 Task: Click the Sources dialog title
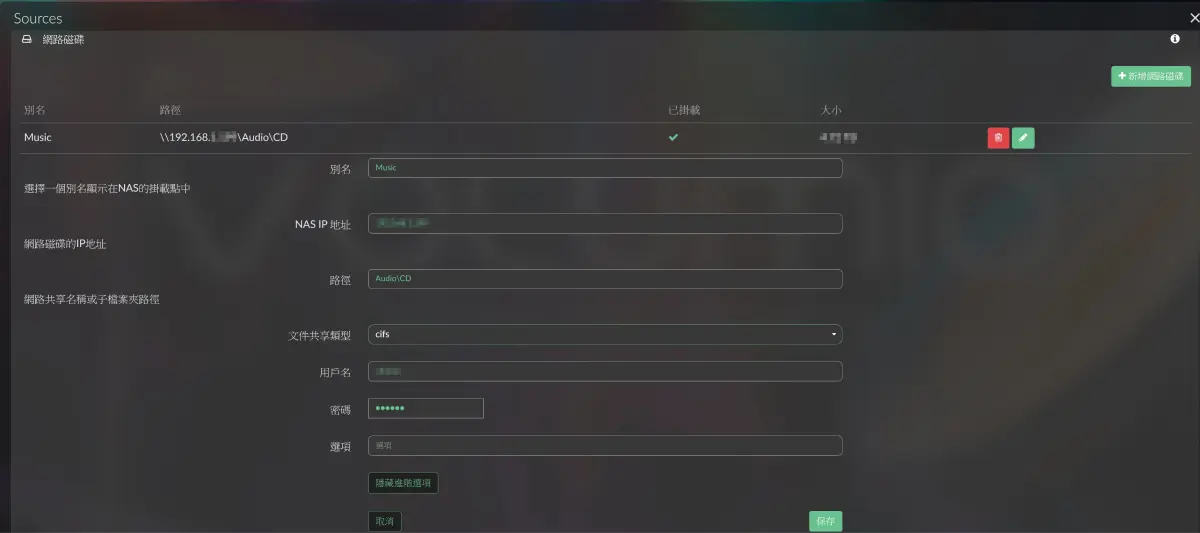tap(38, 18)
